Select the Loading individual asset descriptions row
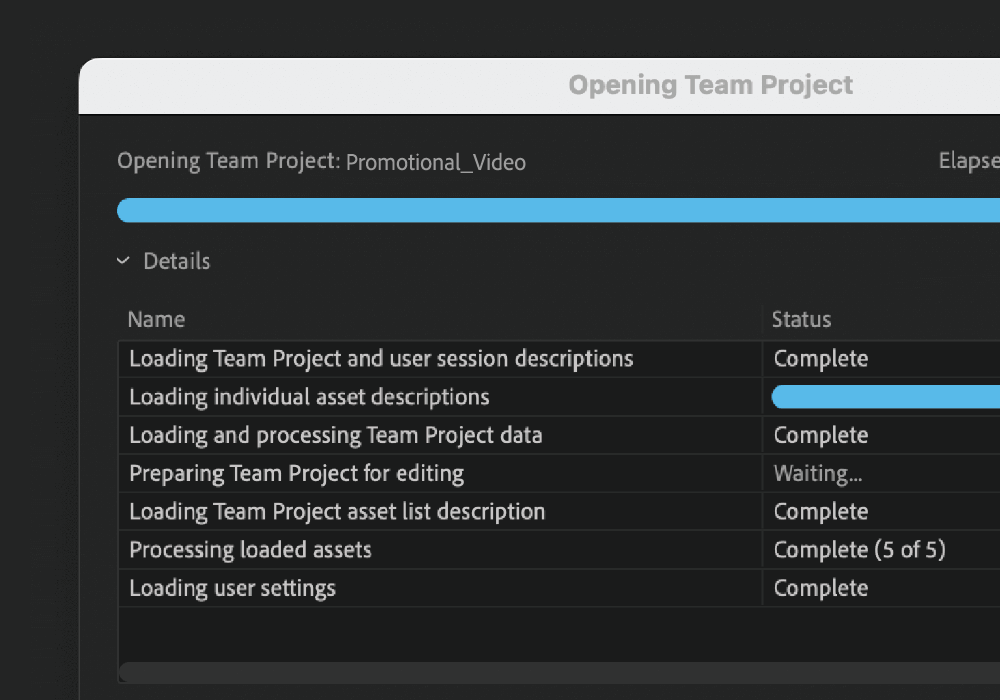 click(309, 397)
